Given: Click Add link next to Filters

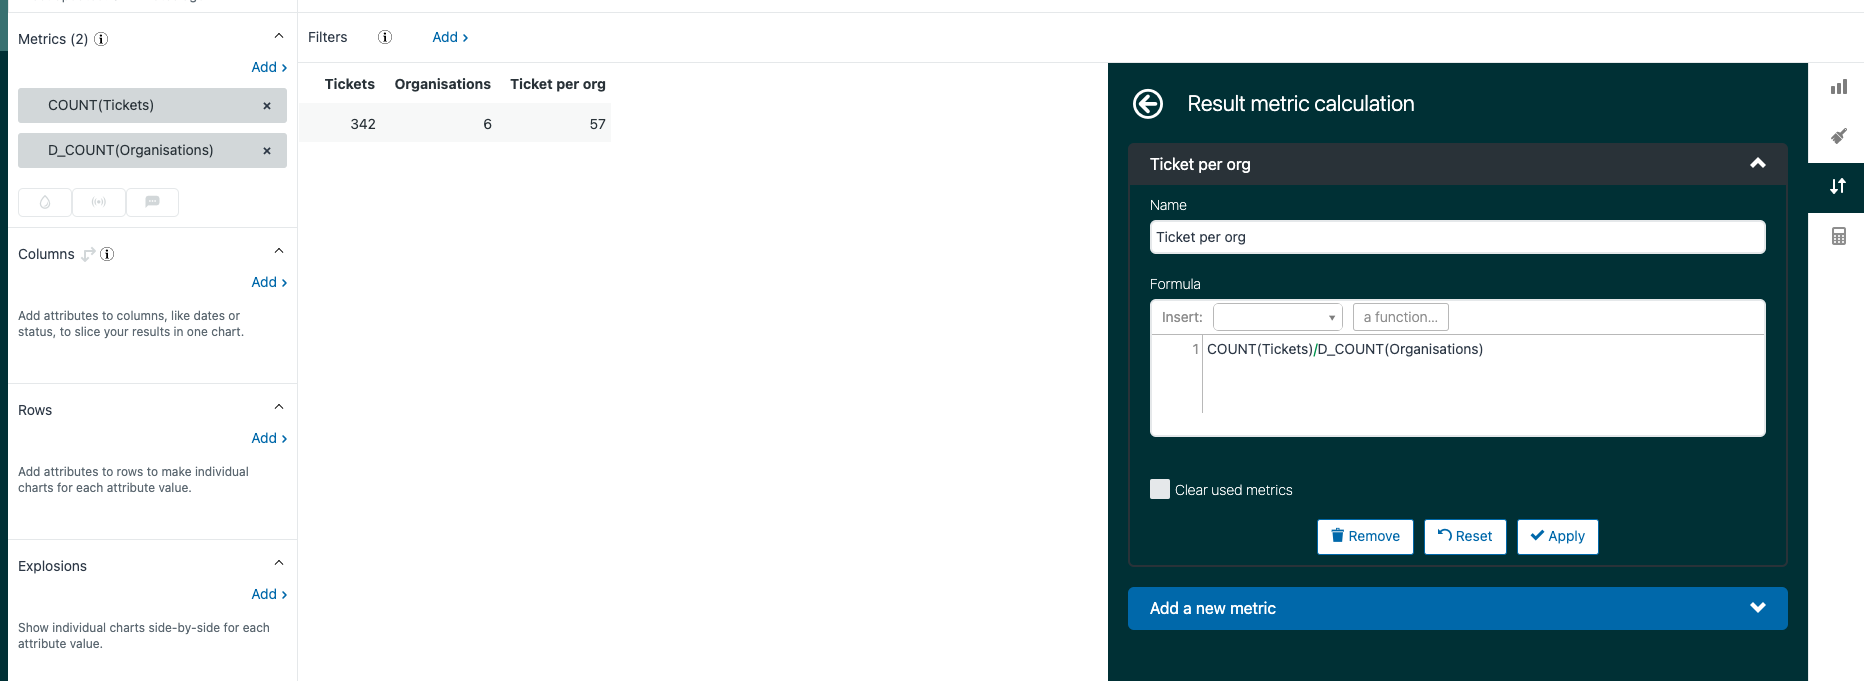Looking at the screenshot, I should point(450,37).
